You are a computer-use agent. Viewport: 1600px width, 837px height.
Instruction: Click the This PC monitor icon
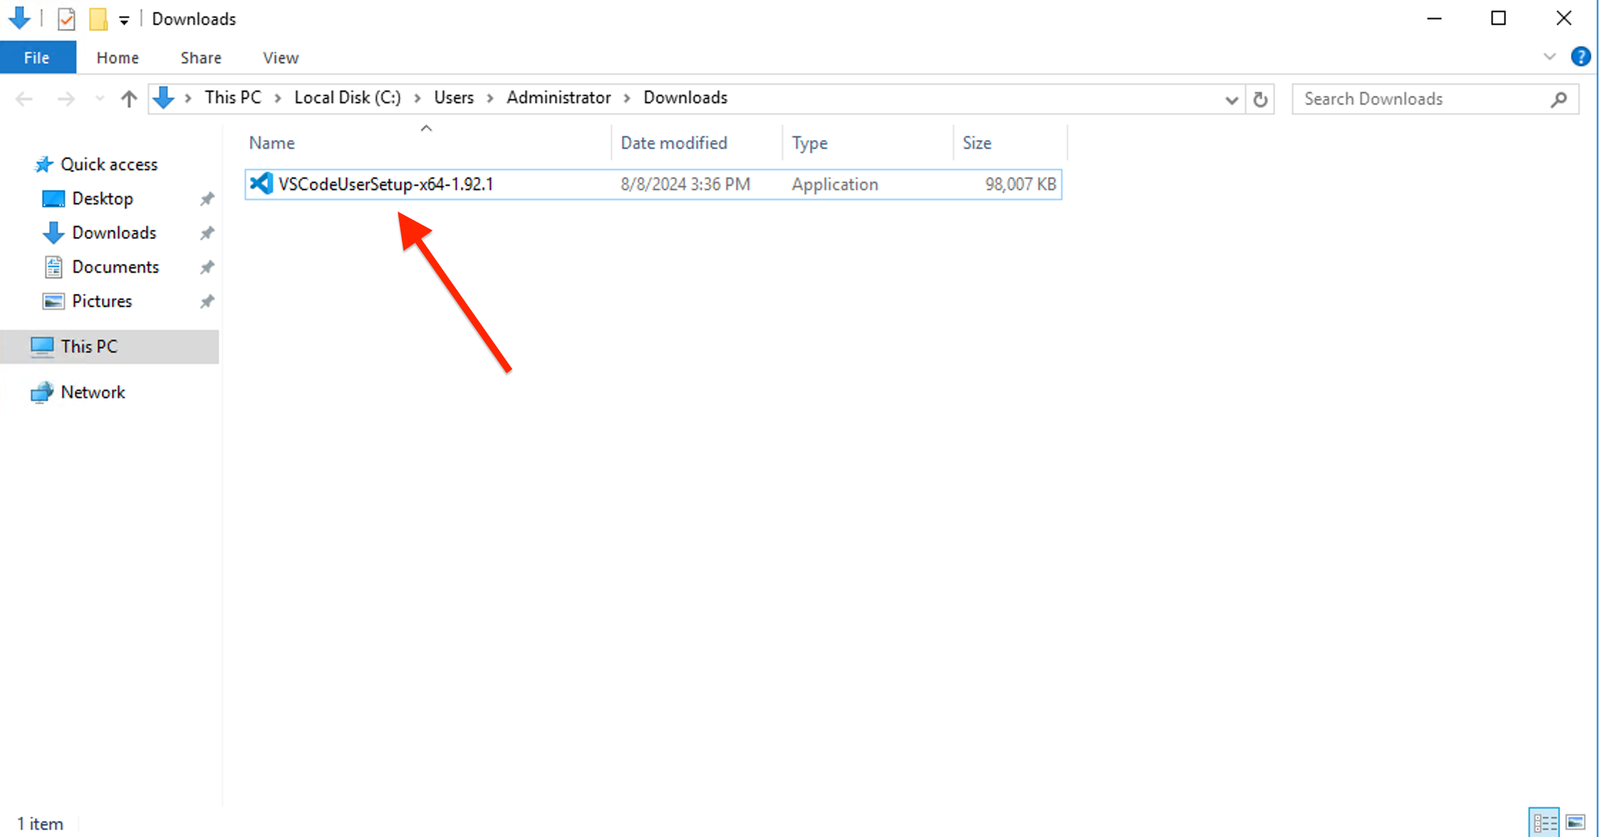(x=42, y=347)
